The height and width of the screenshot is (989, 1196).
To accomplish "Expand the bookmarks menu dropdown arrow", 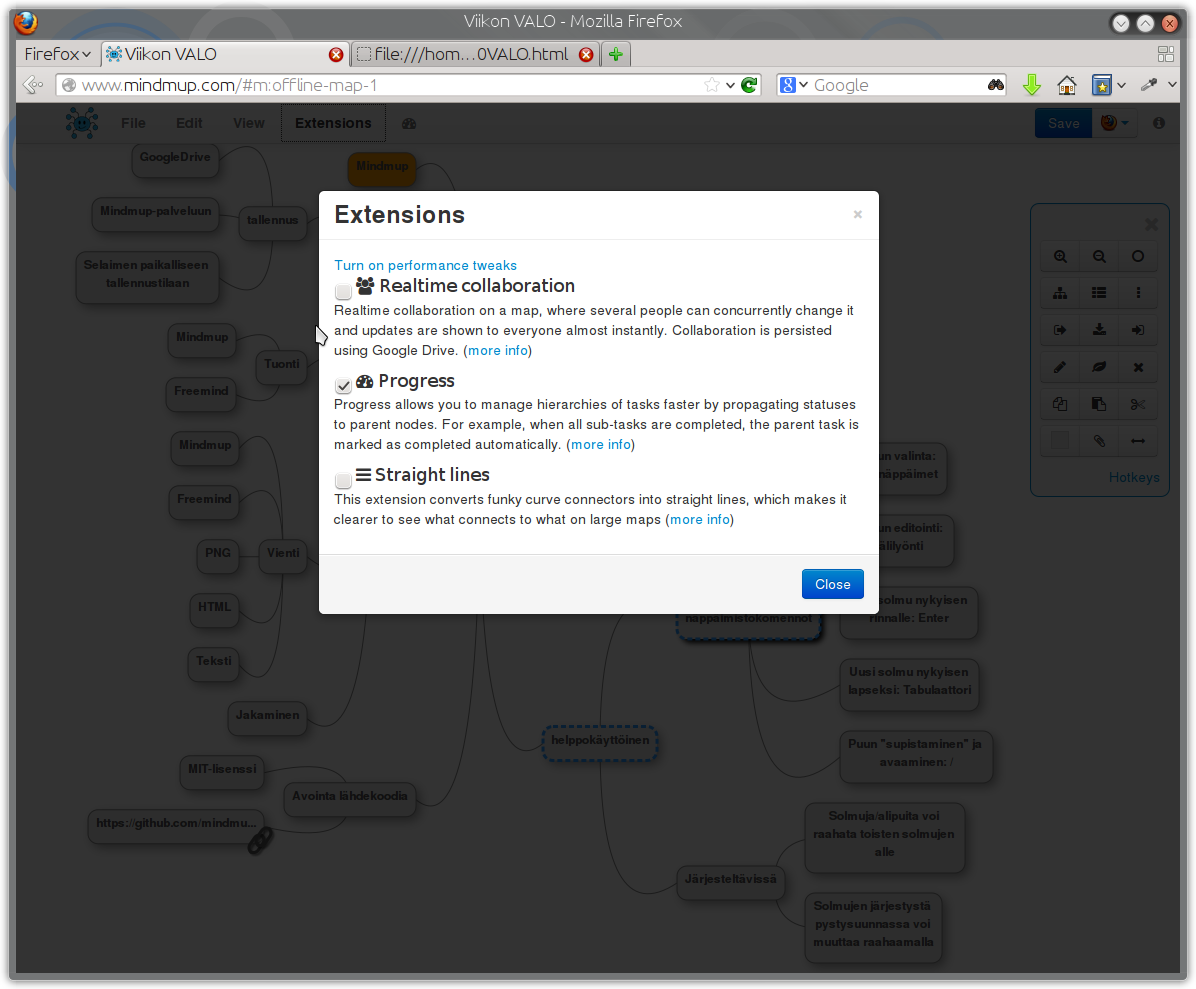I will pyautogui.click(x=1121, y=85).
